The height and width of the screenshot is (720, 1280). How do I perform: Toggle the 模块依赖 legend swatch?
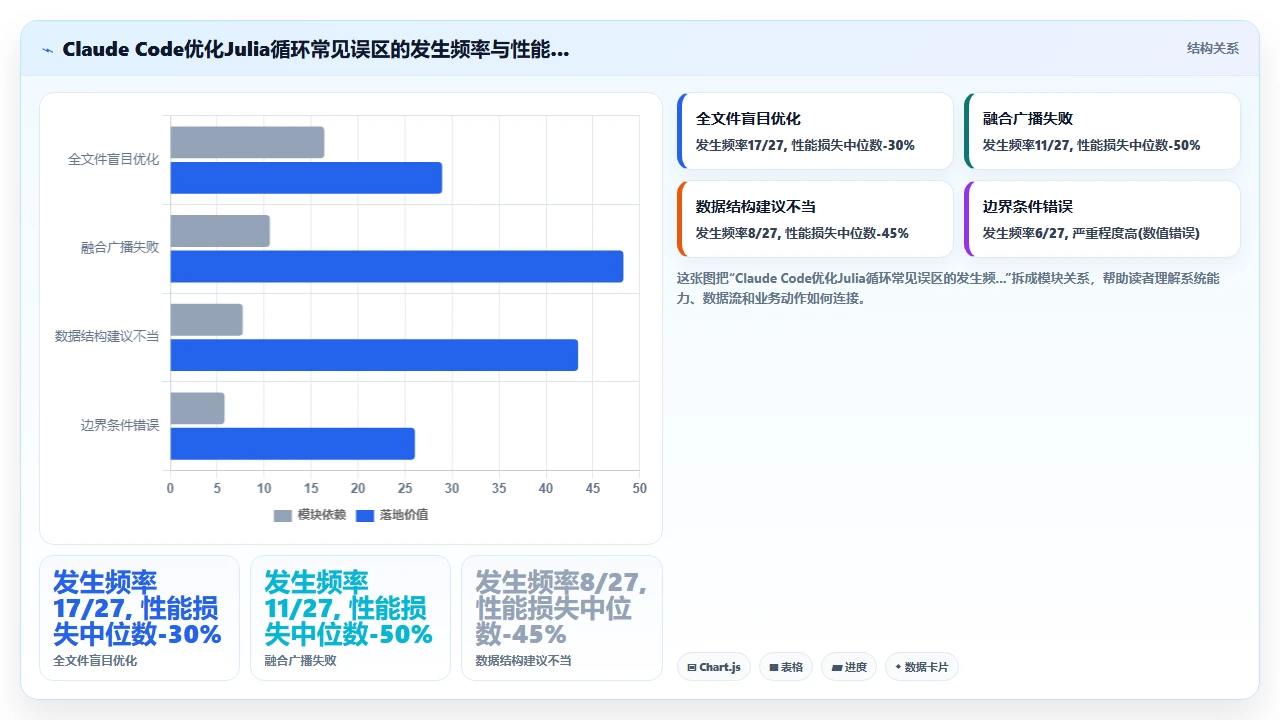[283, 515]
